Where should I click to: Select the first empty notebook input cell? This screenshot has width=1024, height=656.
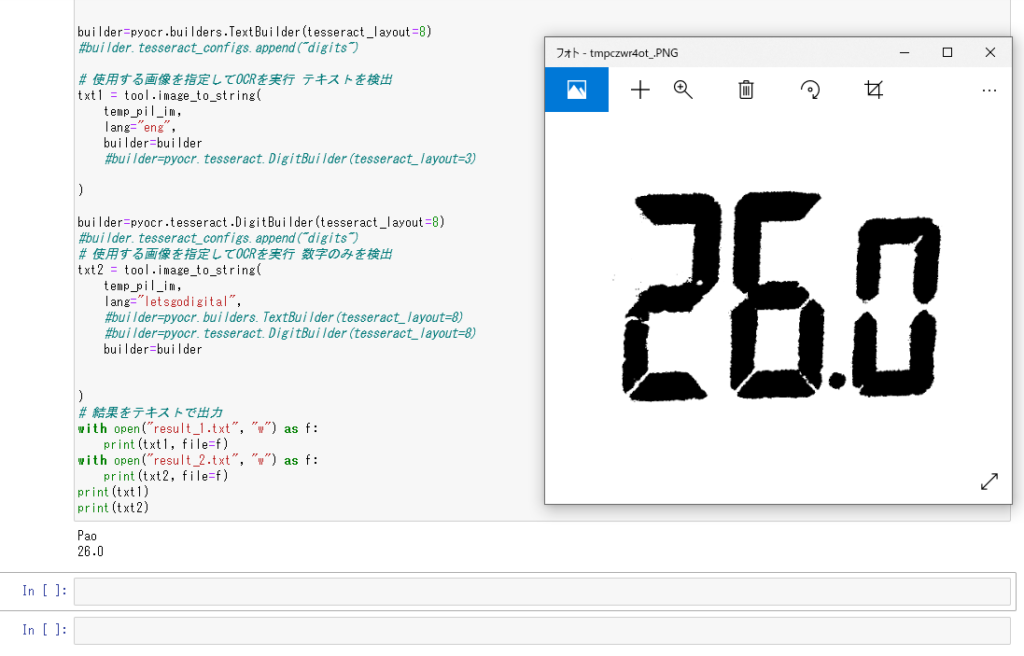coord(542,591)
